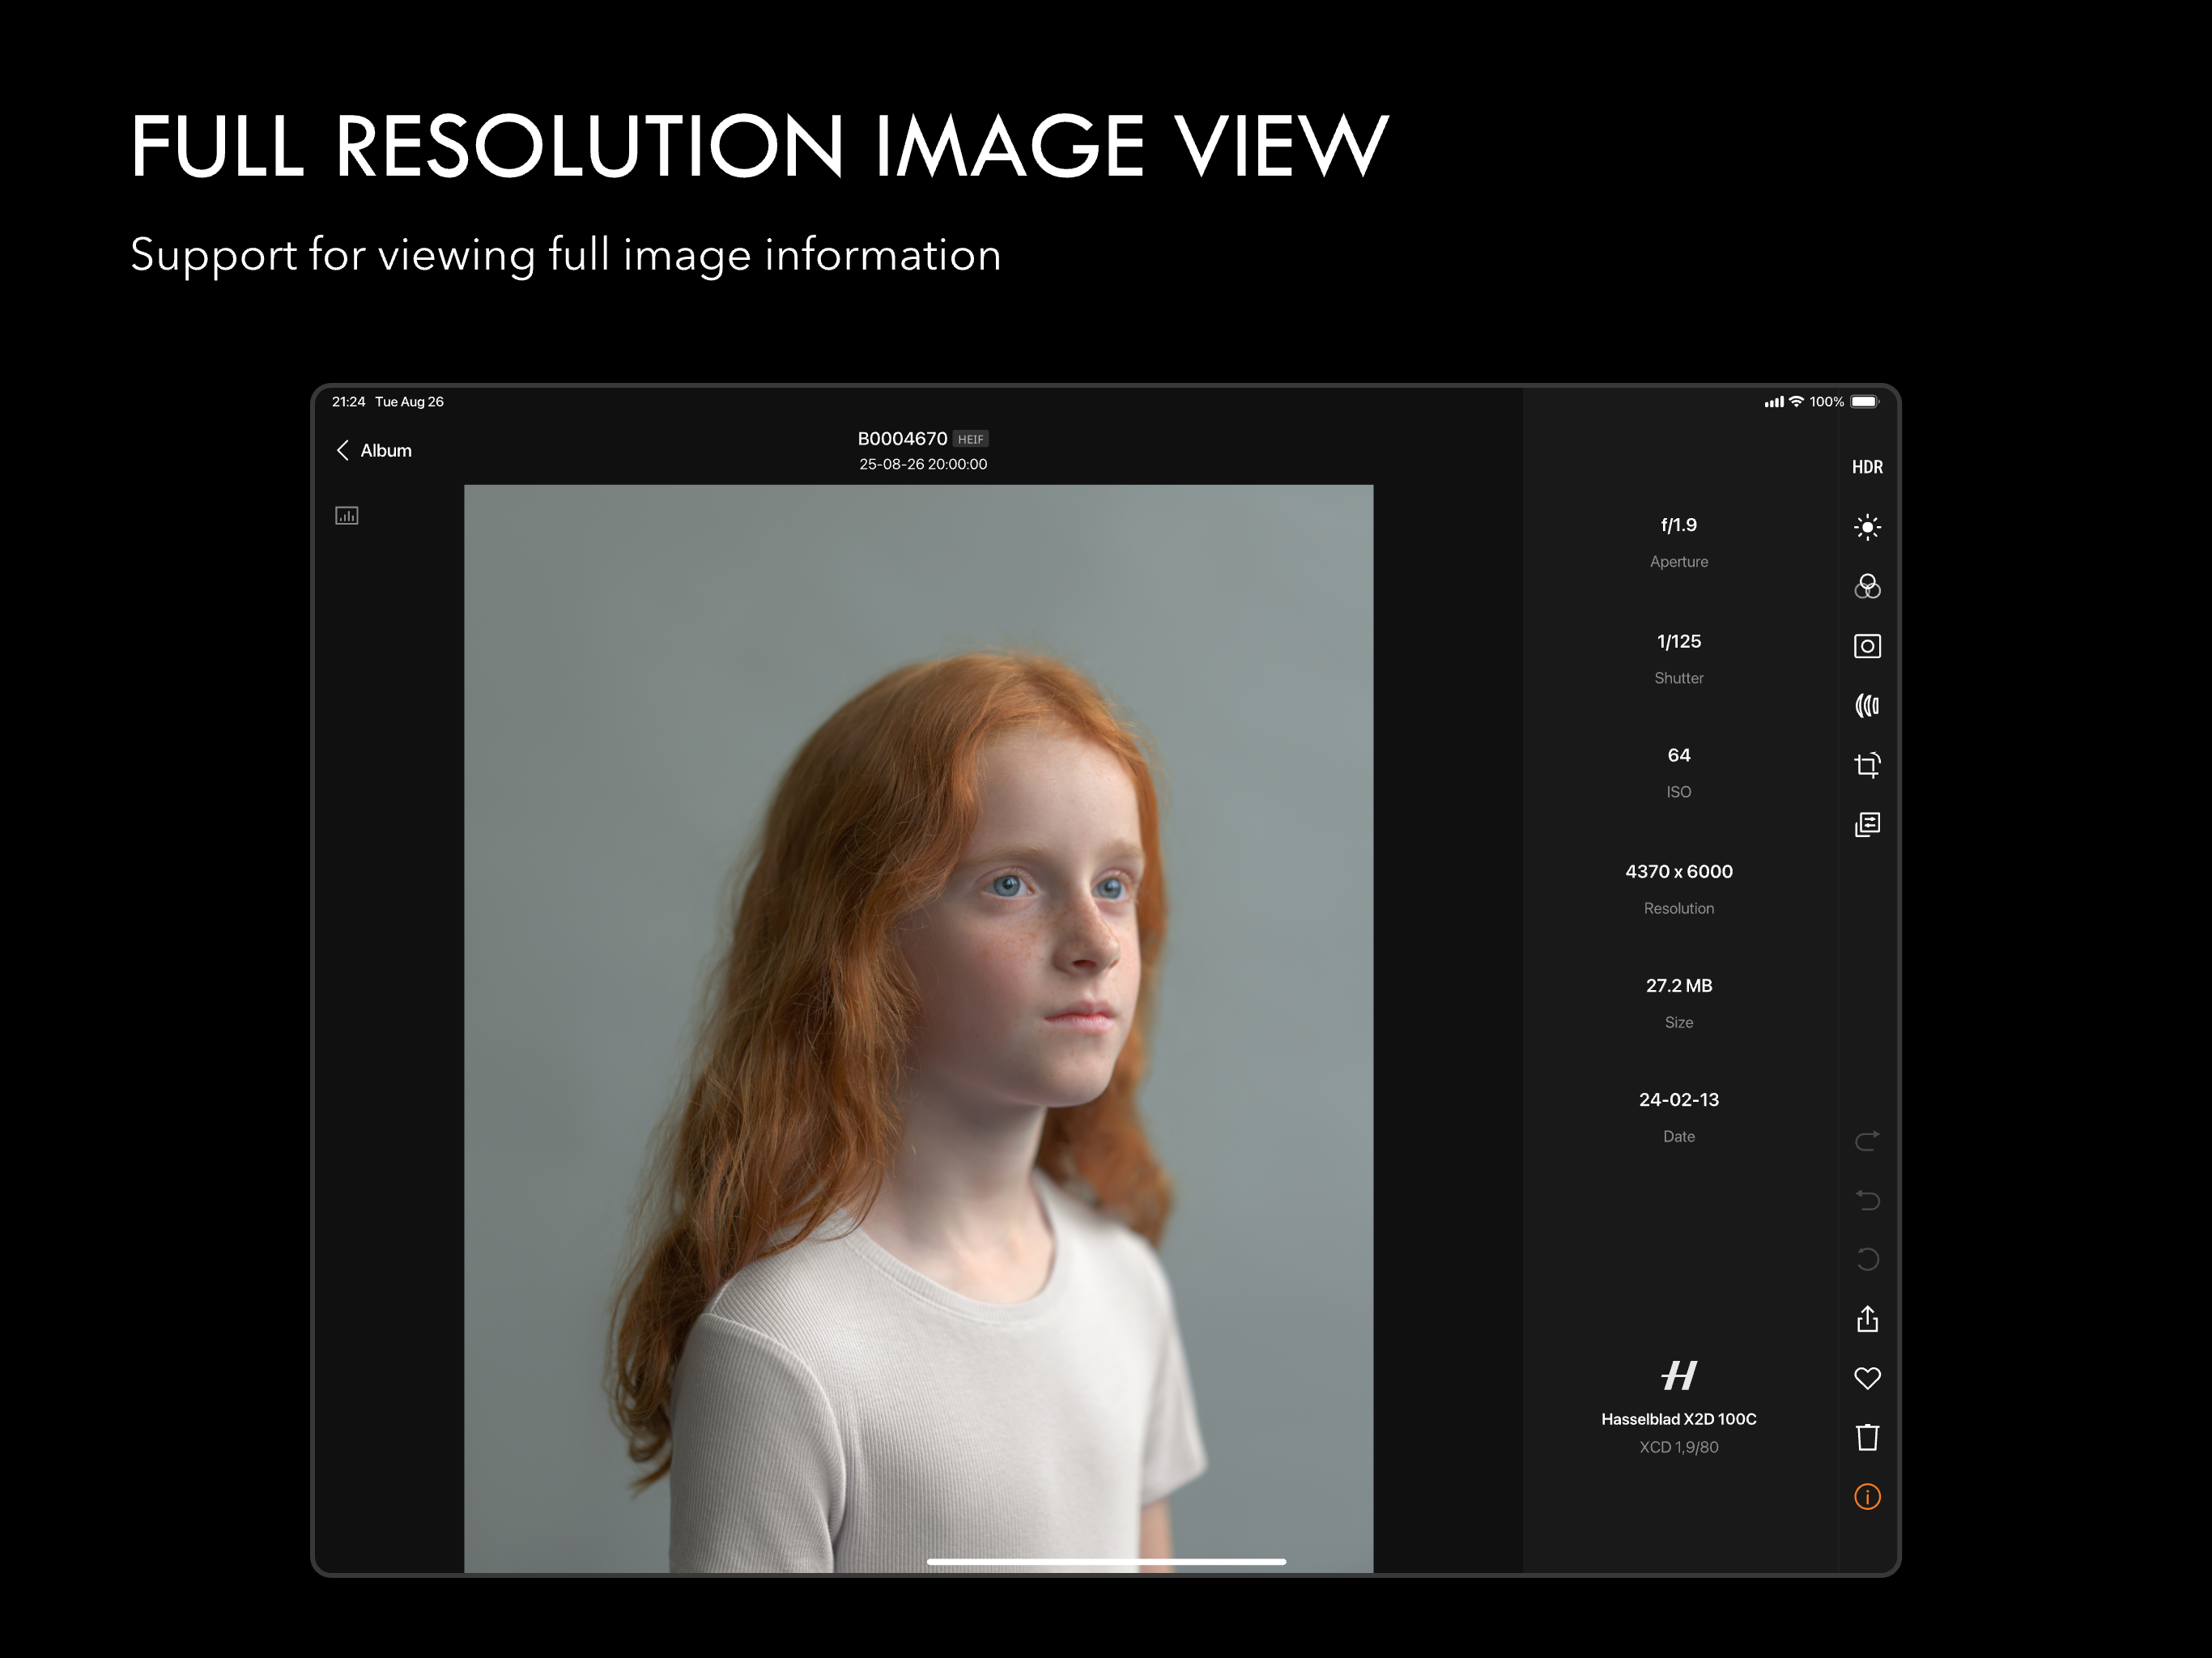Tap the bottom home indicator bar
Viewport: 2212px width, 1658px height.
pyautogui.click(x=1105, y=1561)
